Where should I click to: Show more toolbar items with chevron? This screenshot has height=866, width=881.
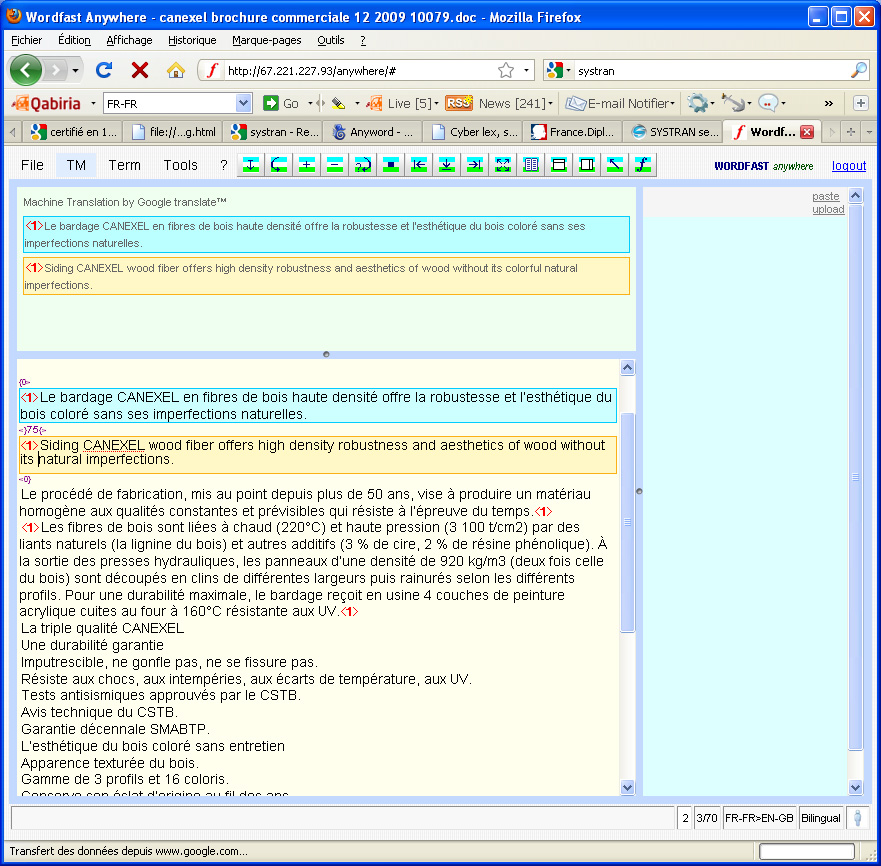[x=829, y=103]
